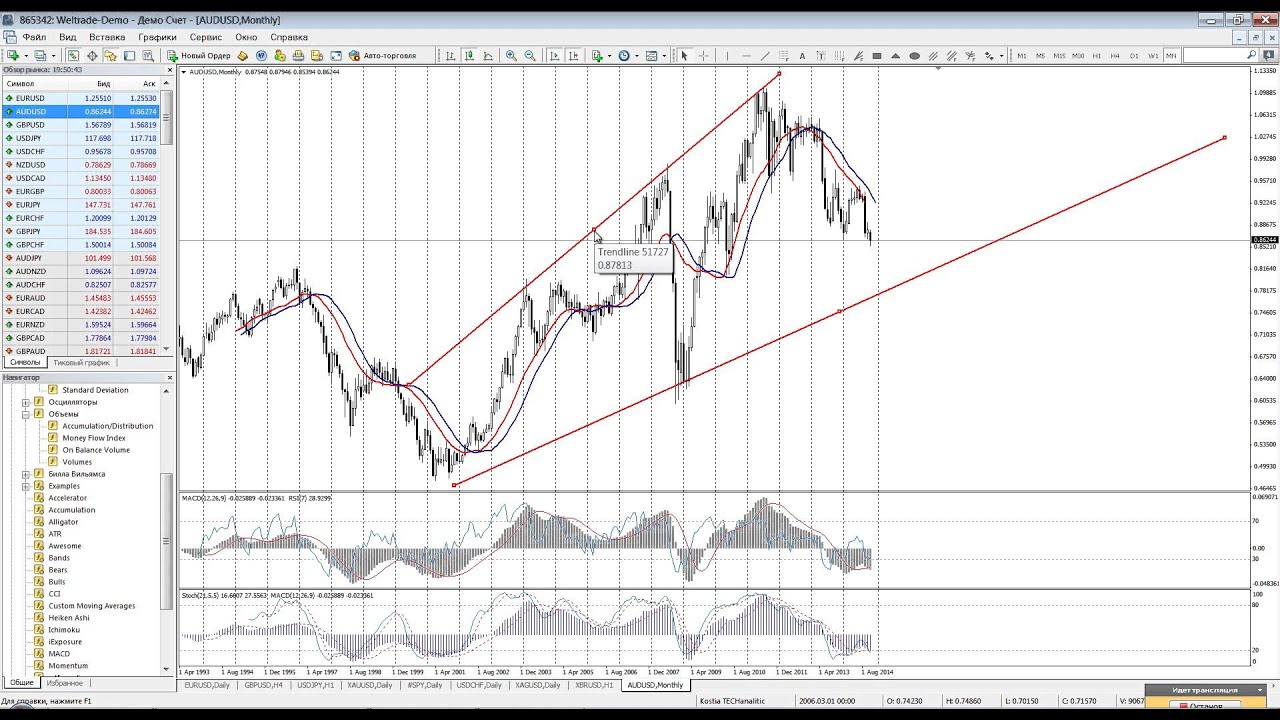Select the equidistant channel tool
Screen dimensions: 1280x720
pos(933,56)
